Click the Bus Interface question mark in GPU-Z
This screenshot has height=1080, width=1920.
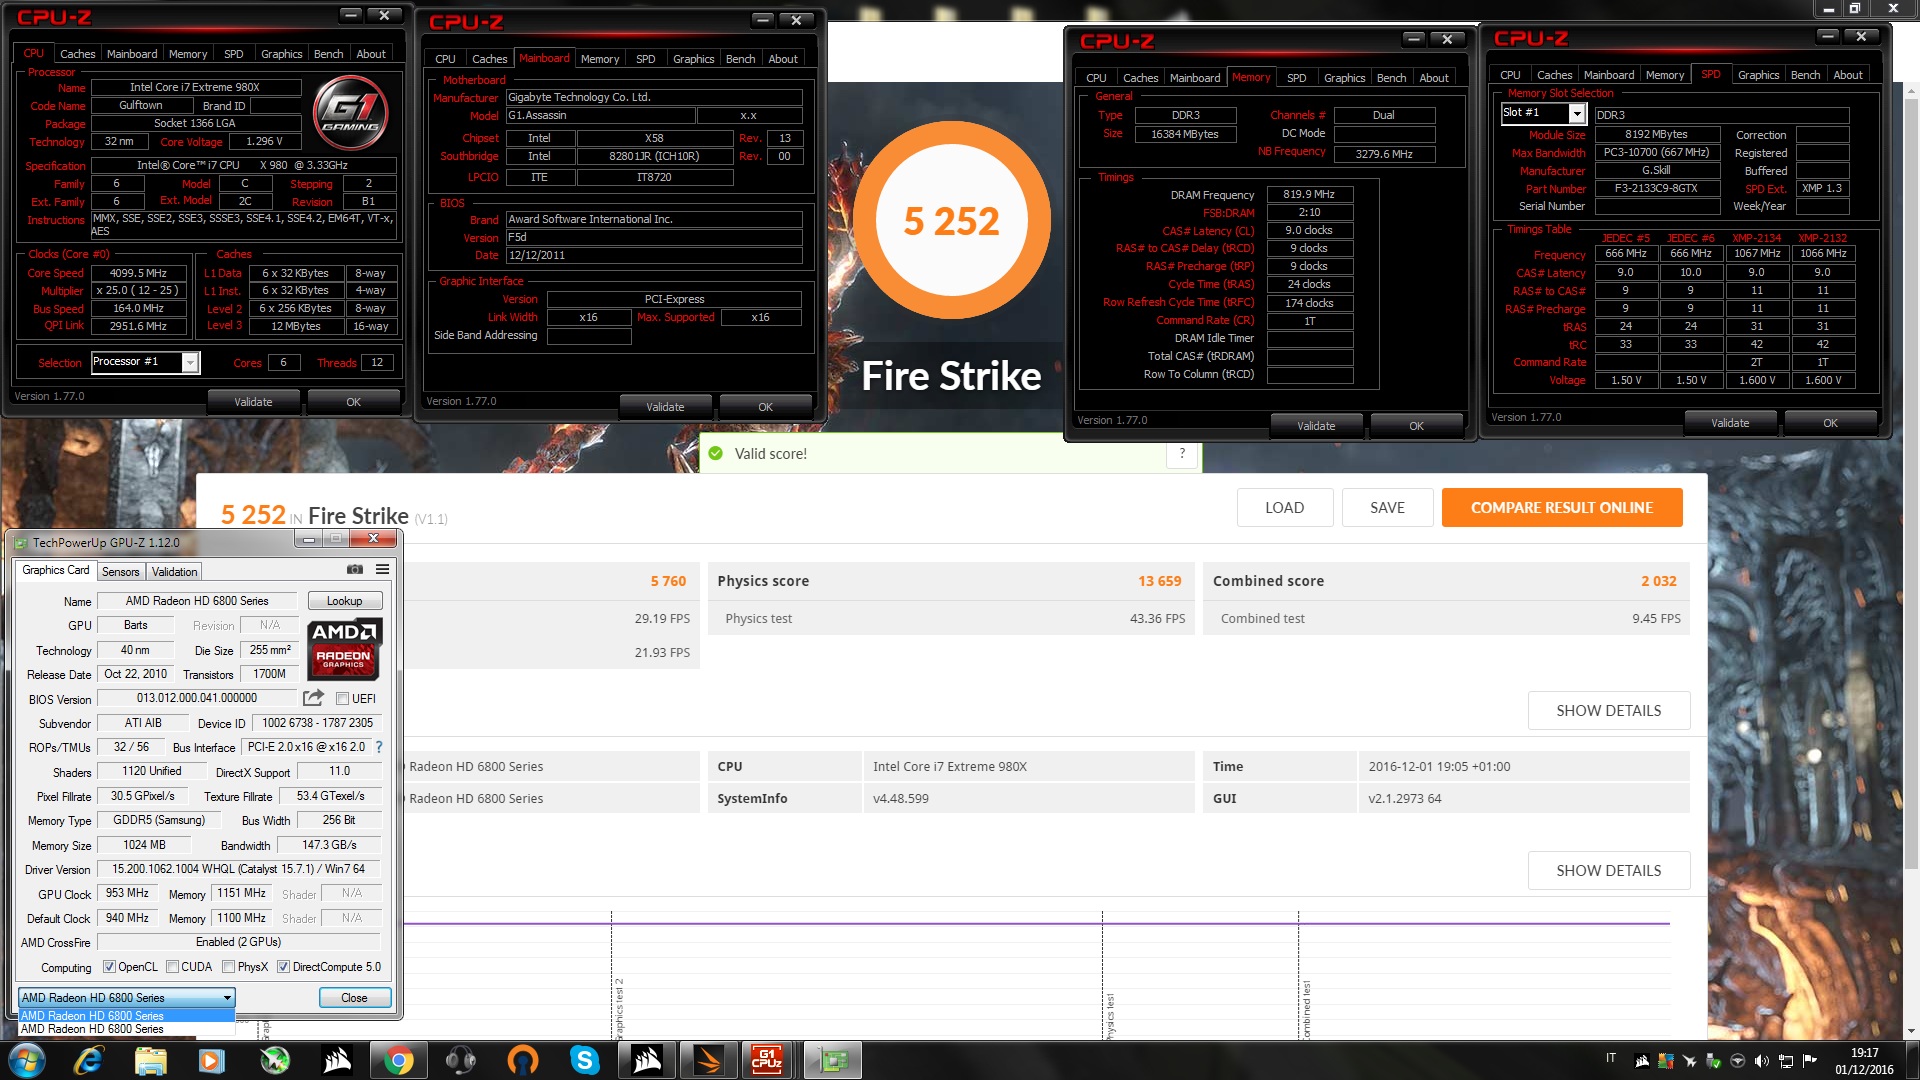pos(379,747)
